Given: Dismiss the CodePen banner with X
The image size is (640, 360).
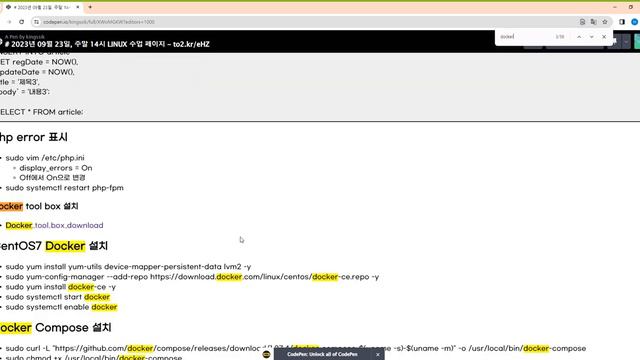Looking at the screenshot, I should point(378,354).
